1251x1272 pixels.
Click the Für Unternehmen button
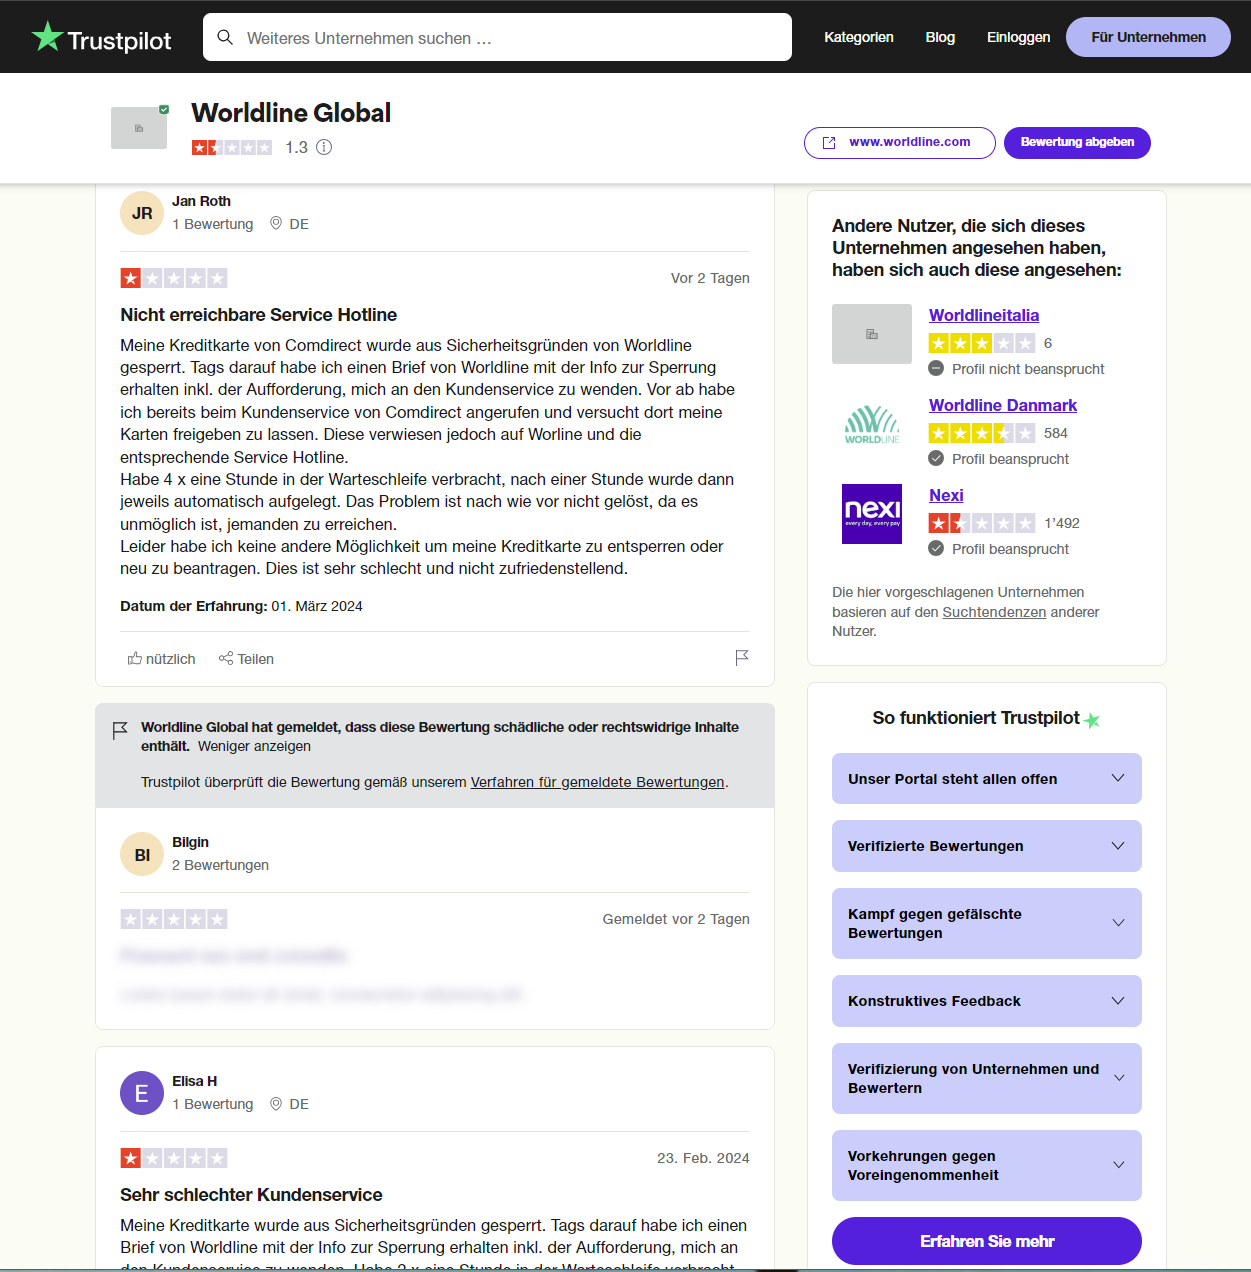pos(1148,37)
